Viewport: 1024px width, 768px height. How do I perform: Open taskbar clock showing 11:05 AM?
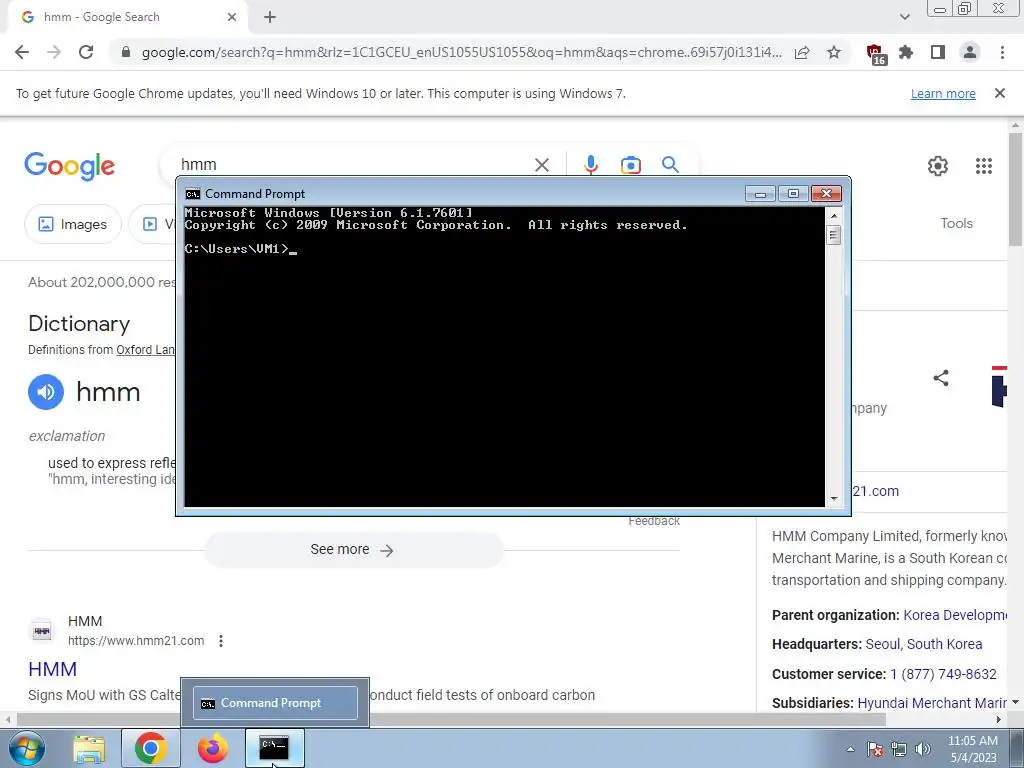[972, 749]
